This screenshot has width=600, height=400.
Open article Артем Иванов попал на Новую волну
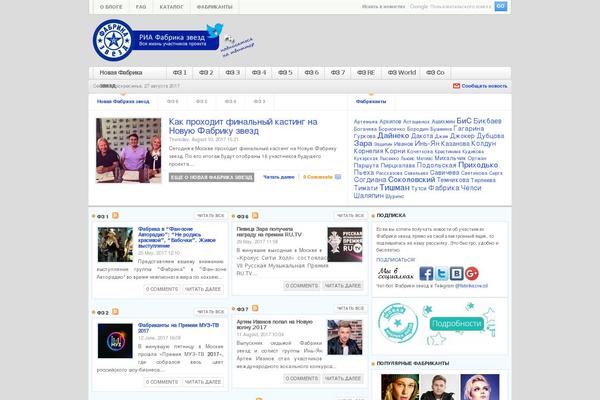point(275,325)
